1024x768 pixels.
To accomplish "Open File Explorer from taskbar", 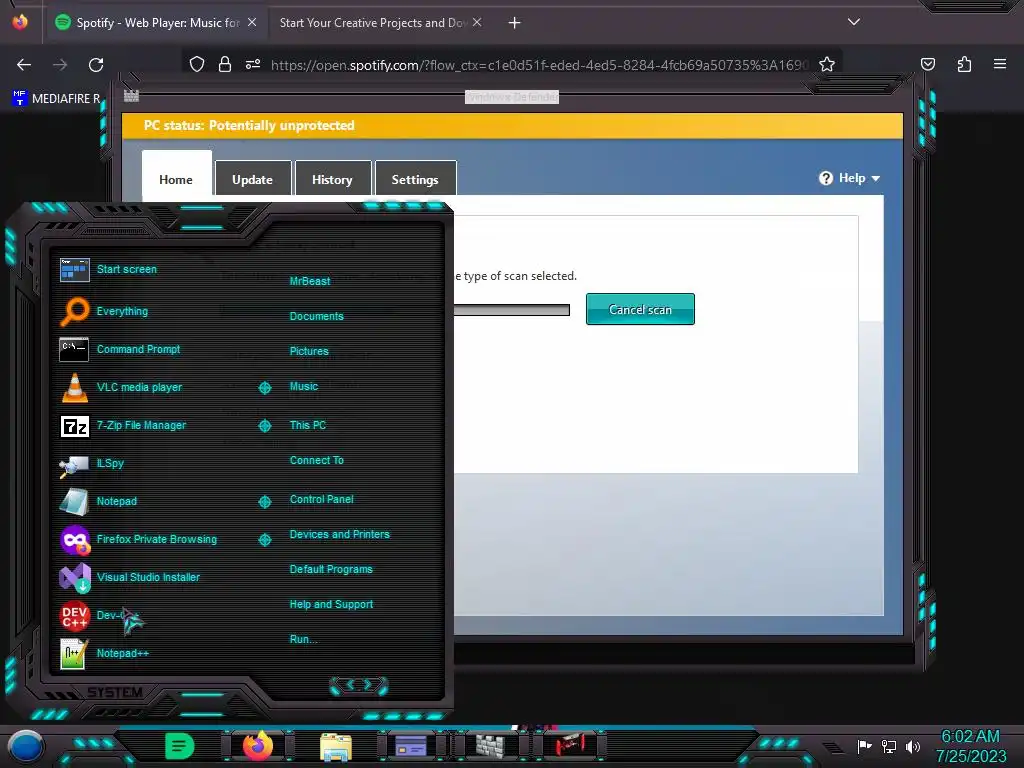I will point(336,746).
